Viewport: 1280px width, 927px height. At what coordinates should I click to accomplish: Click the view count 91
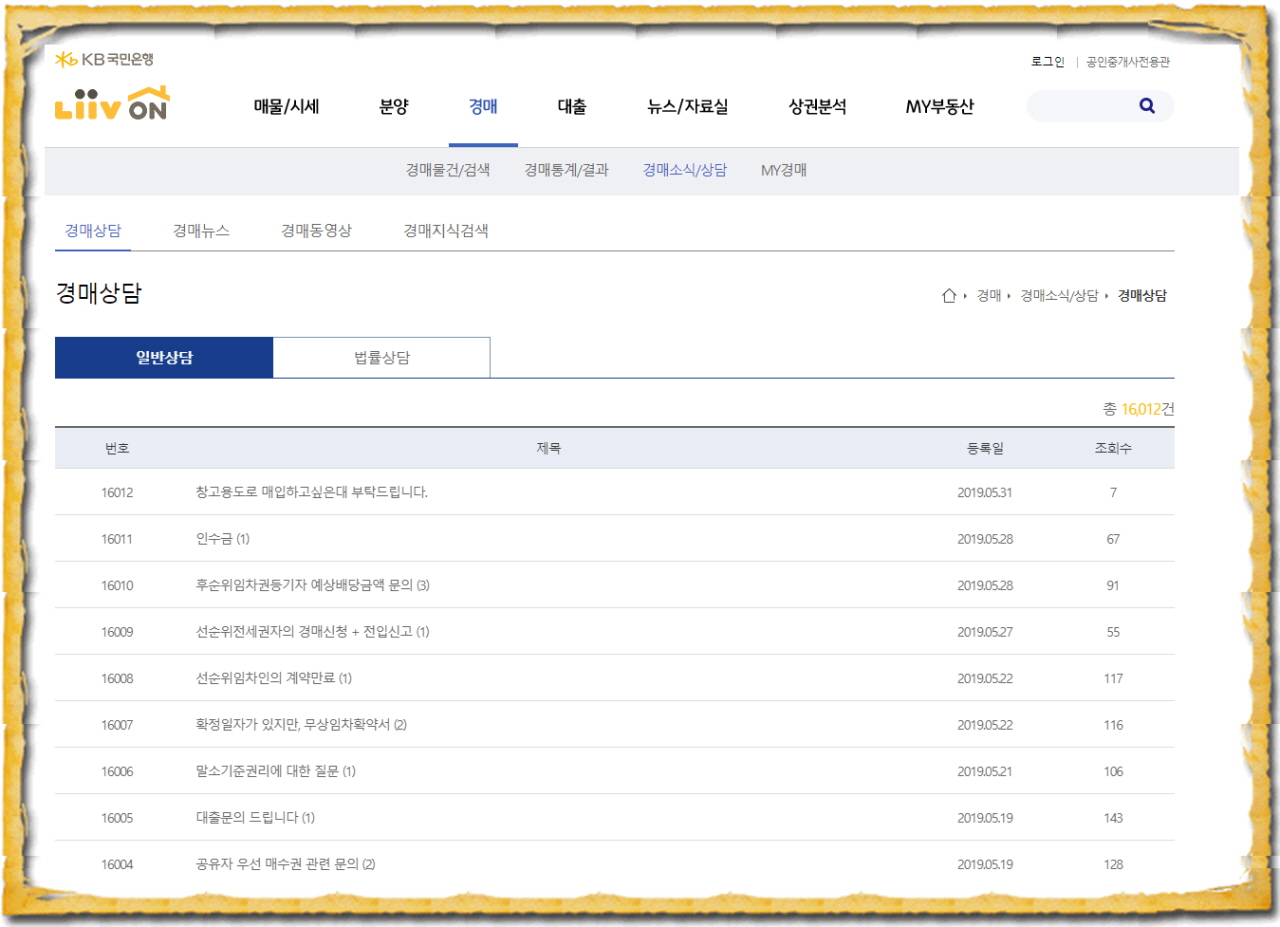pos(1113,586)
